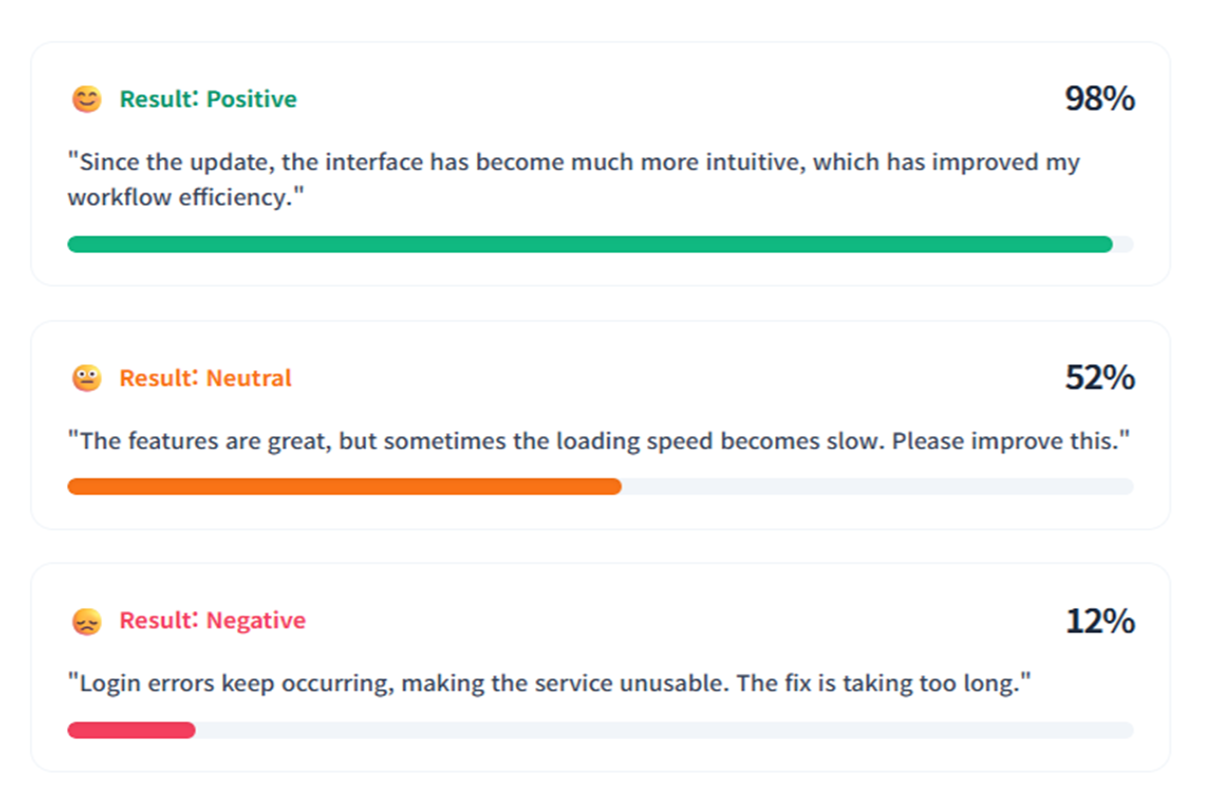Click the red negative progress bar
The height and width of the screenshot is (797, 1210).
131,730
